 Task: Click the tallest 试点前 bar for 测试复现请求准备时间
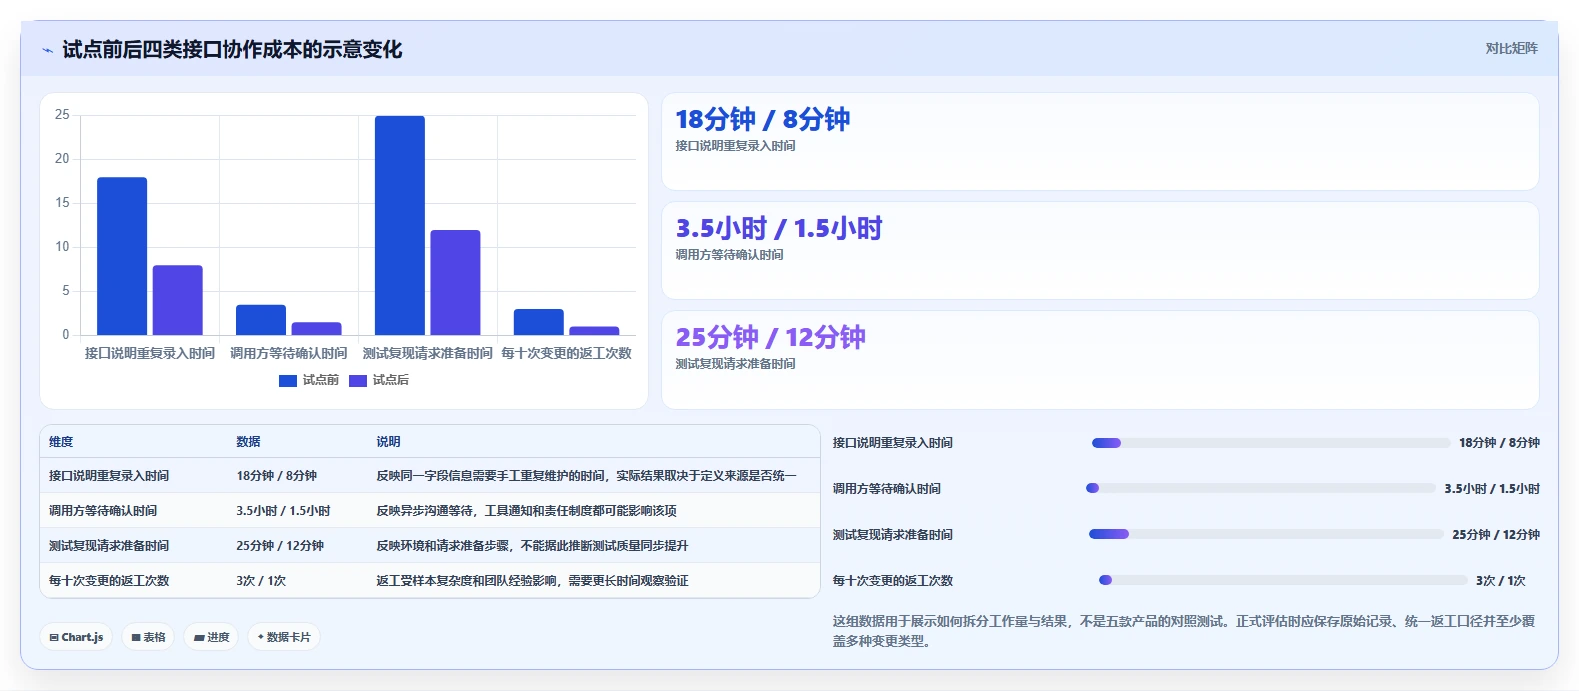pos(400,225)
